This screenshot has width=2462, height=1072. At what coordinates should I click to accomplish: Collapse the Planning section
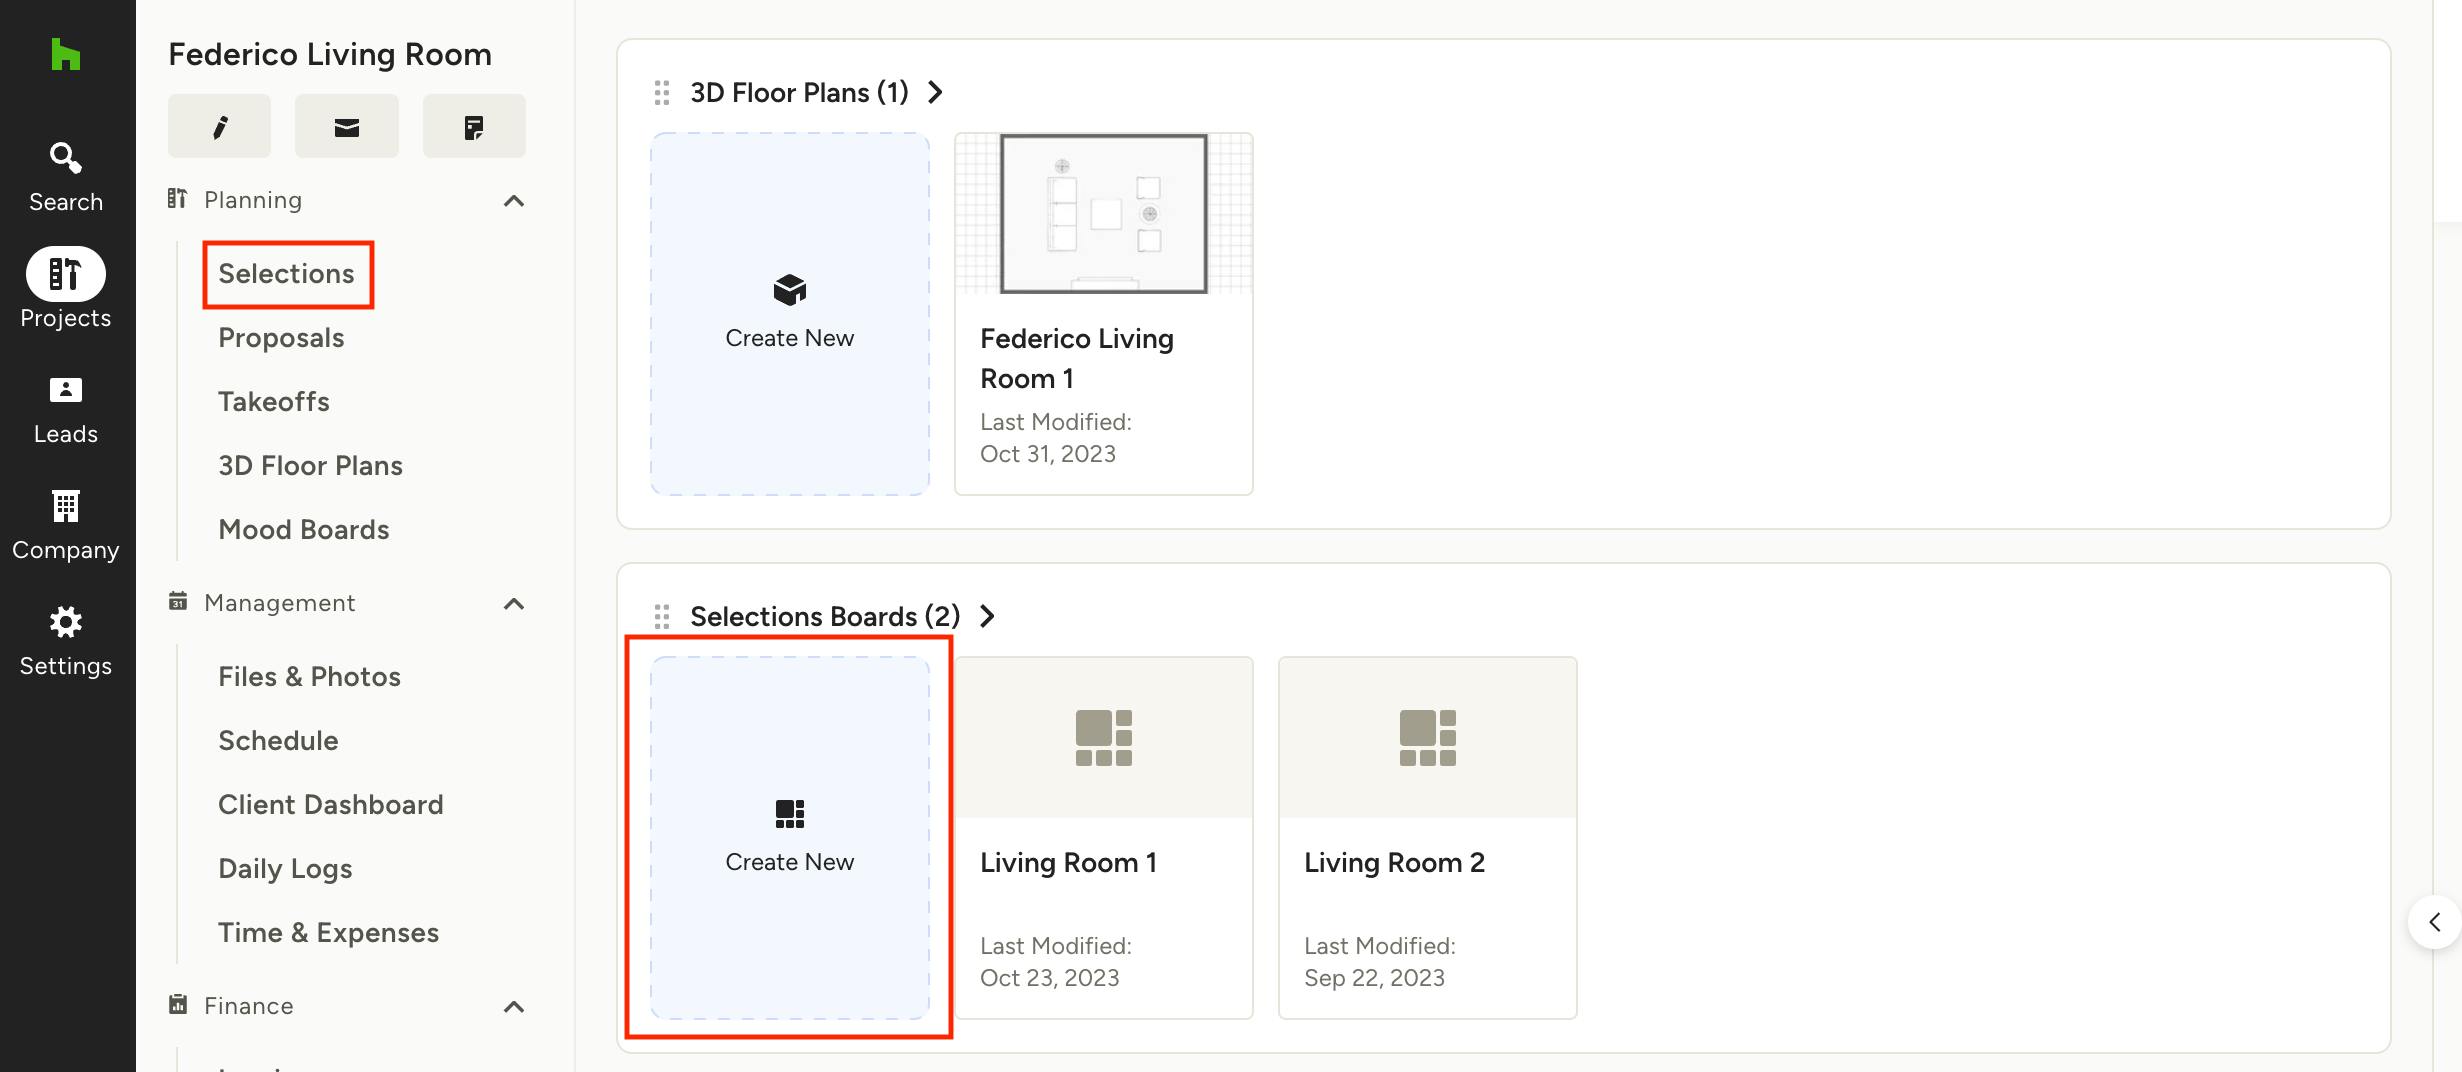coord(514,201)
